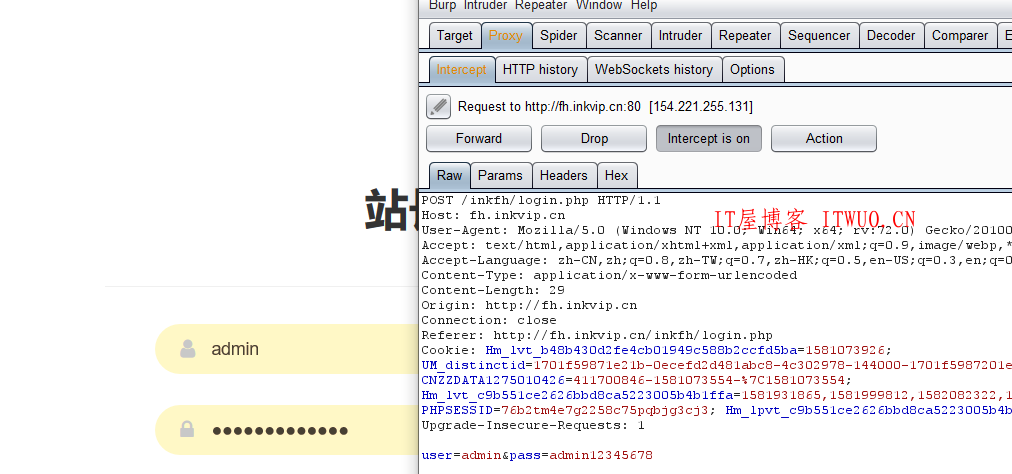Click the Host: fh.inkvip.cn header line

tap(493, 216)
